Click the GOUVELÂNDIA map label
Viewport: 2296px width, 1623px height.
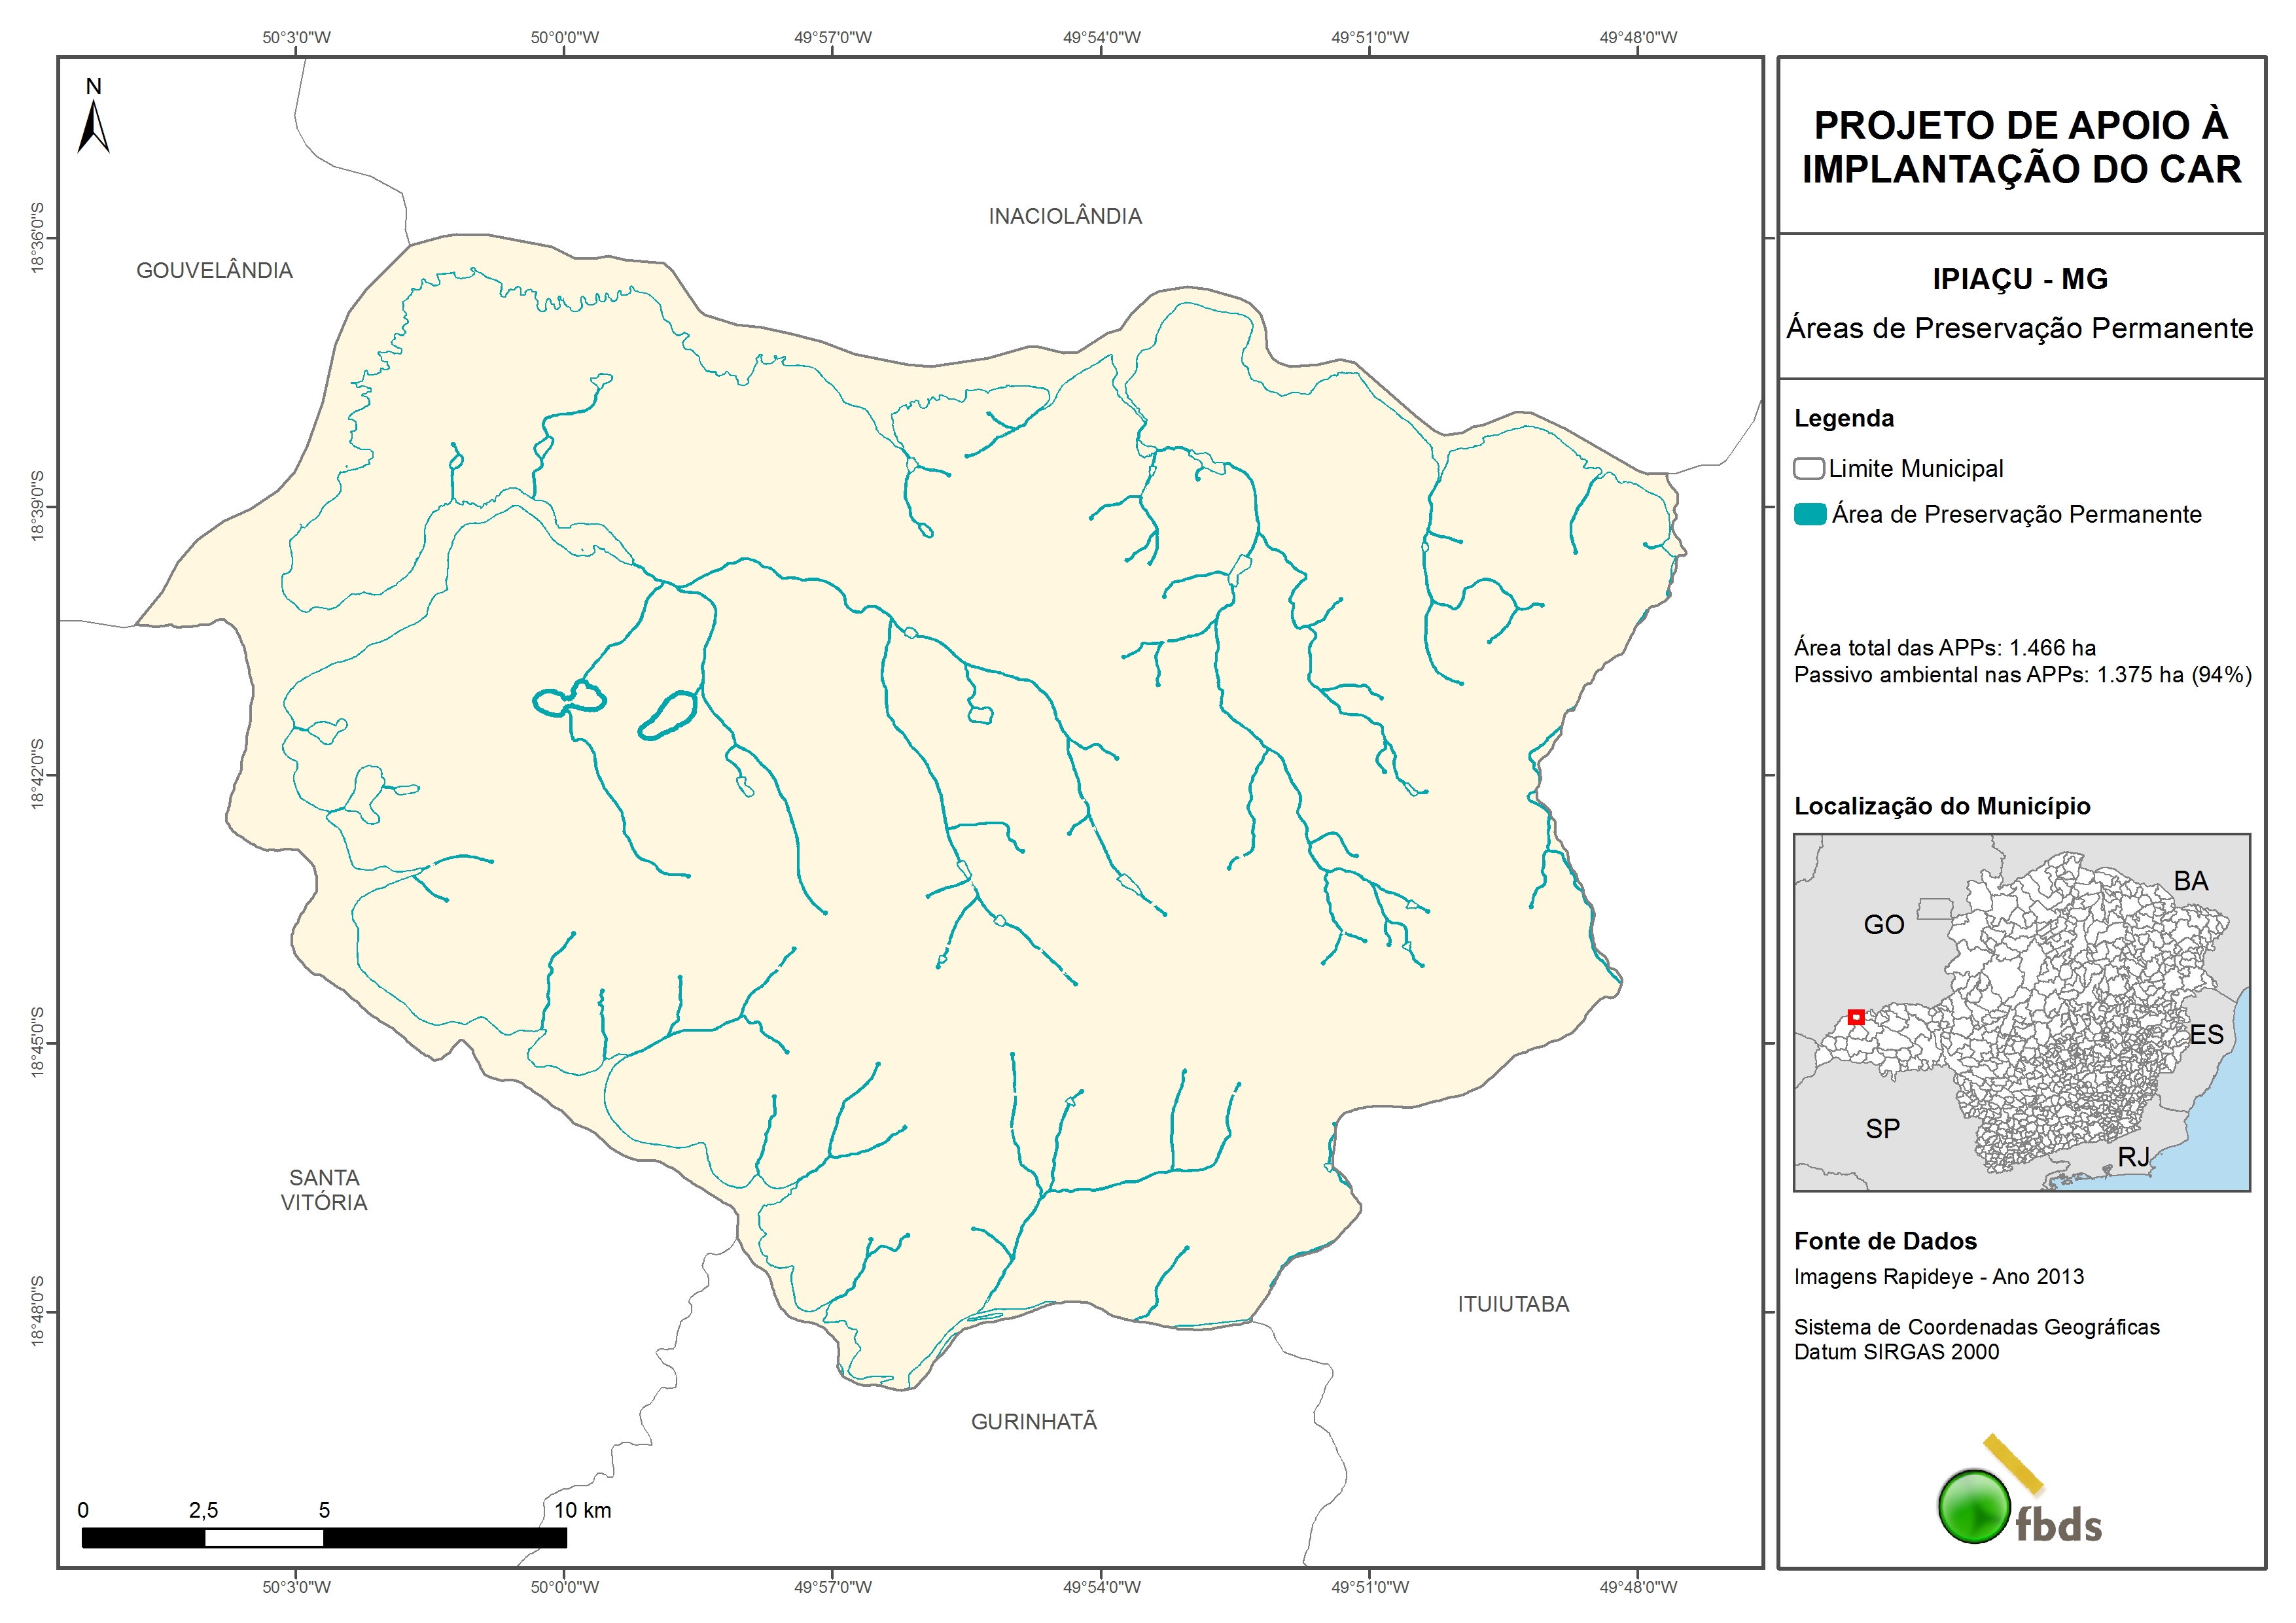tap(214, 271)
